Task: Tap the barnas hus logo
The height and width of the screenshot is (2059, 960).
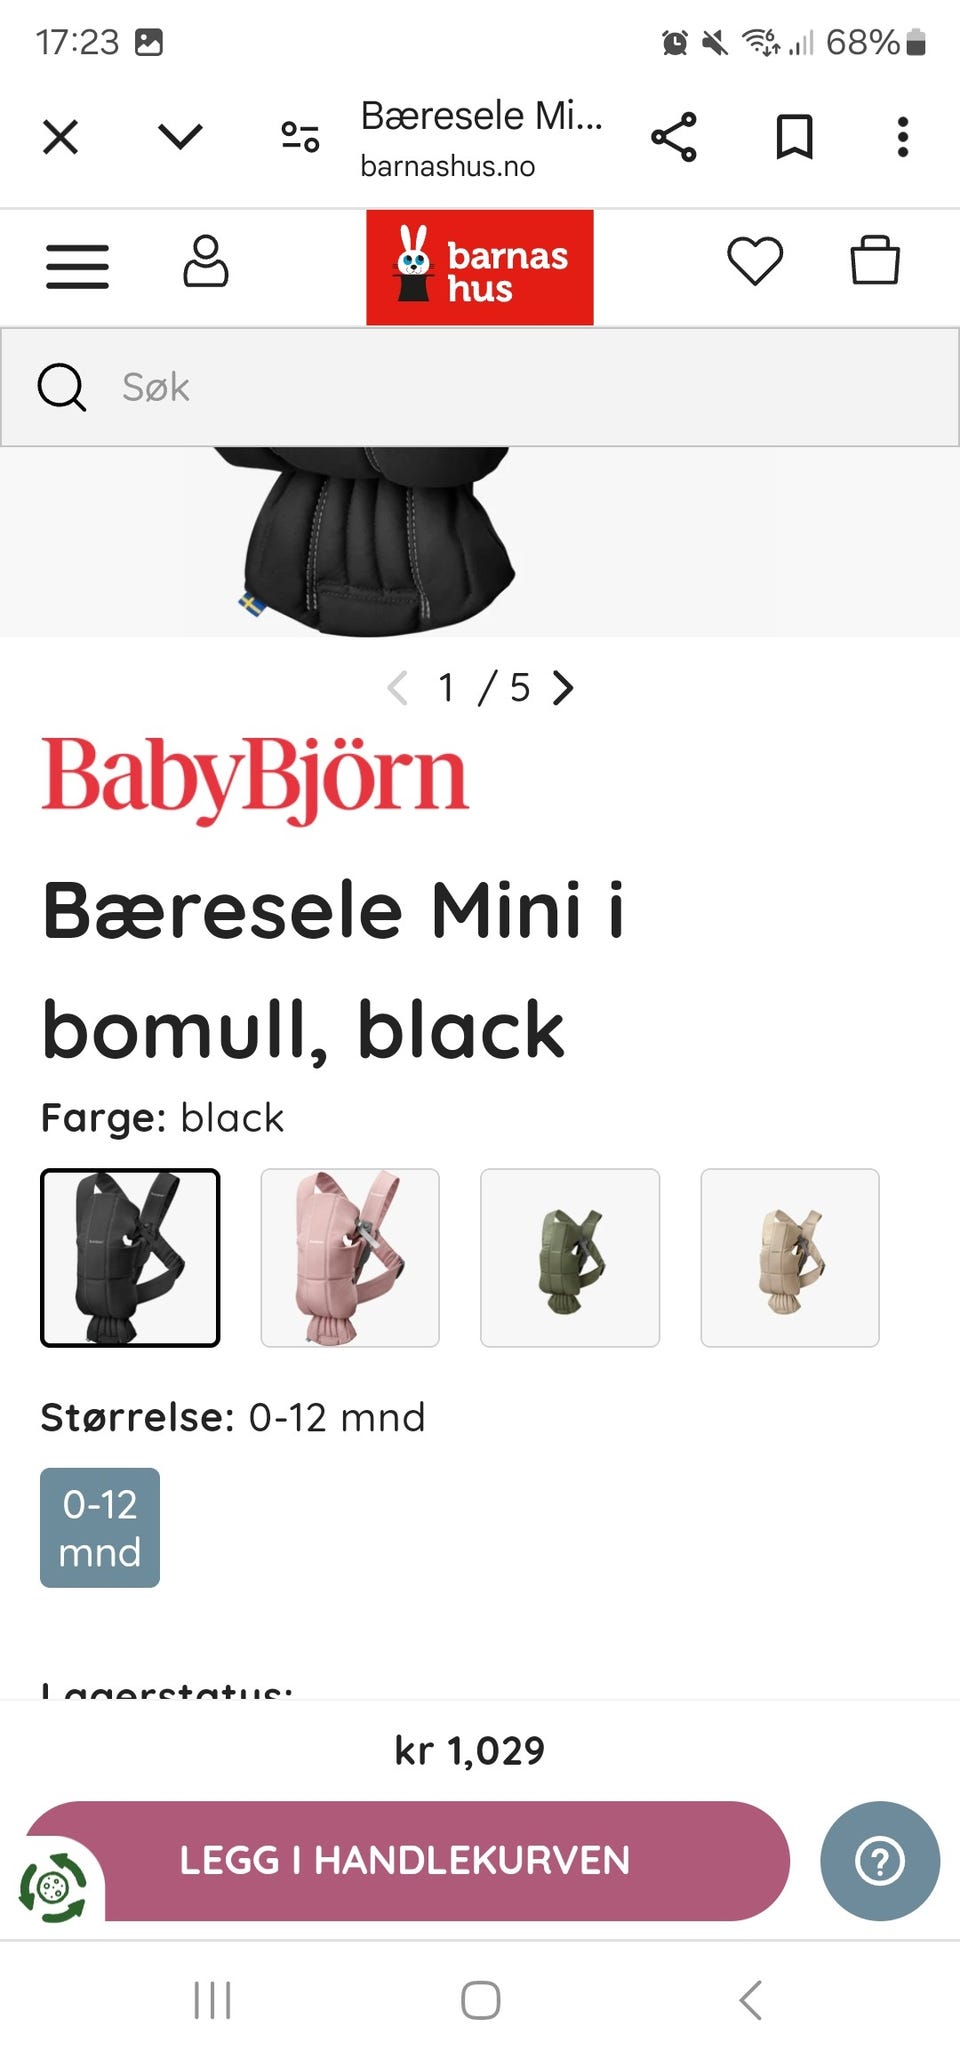Action: [480, 267]
